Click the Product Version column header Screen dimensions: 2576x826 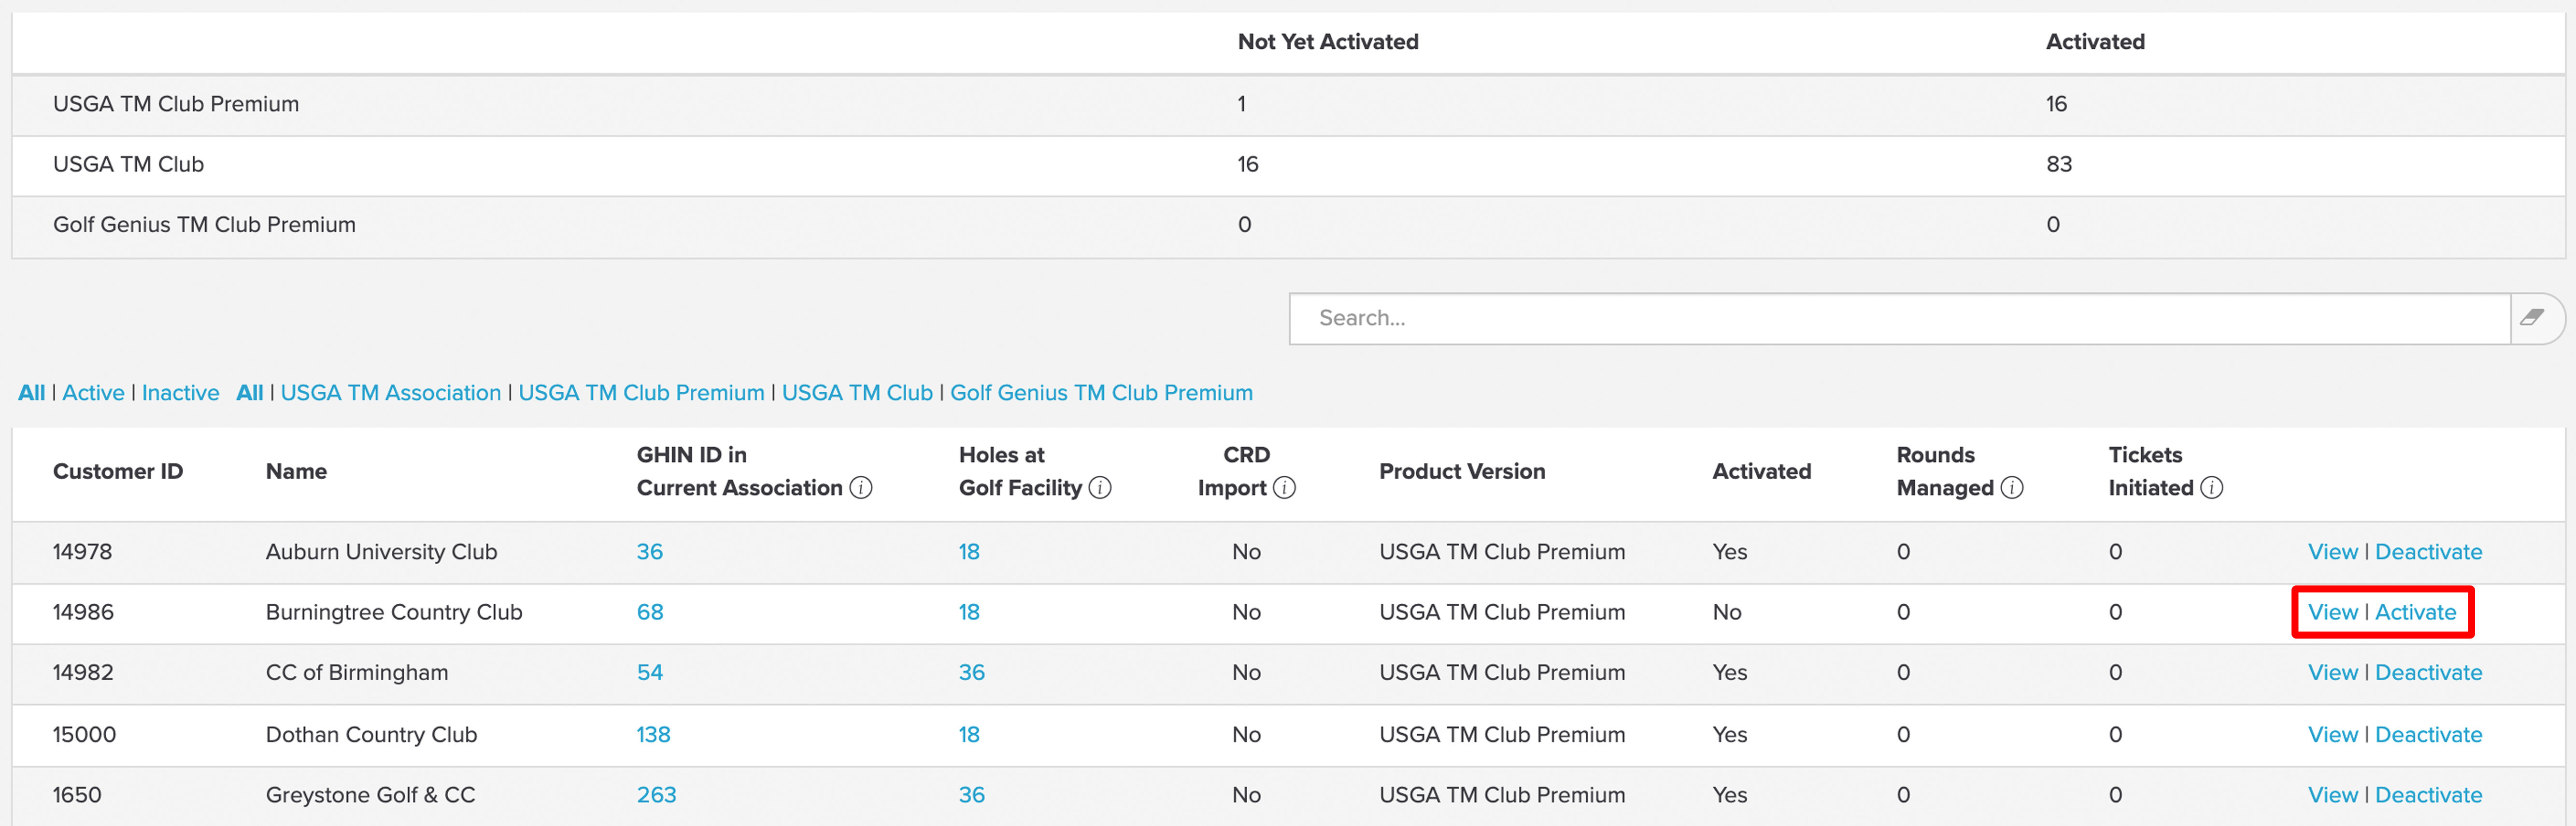point(1462,472)
